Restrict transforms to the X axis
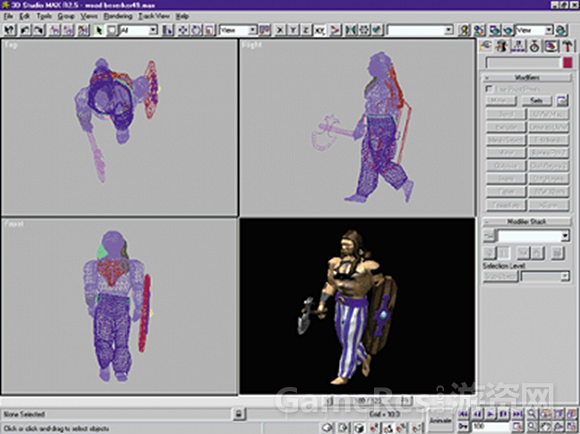This screenshot has width=580, height=434. (x=280, y=30)
